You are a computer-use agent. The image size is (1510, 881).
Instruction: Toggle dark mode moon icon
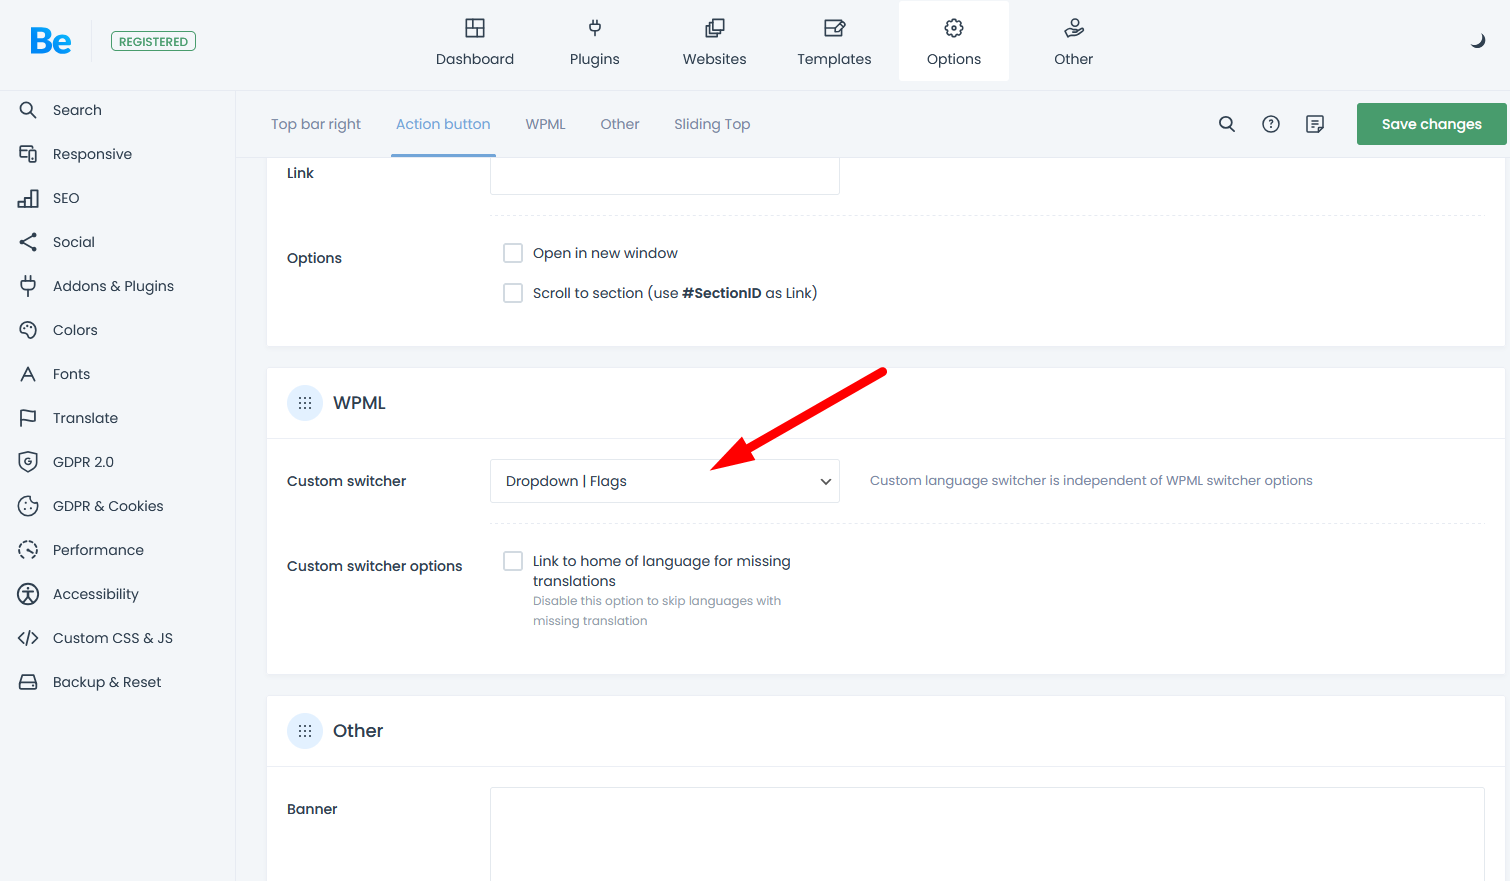[x=1477, y=41]
